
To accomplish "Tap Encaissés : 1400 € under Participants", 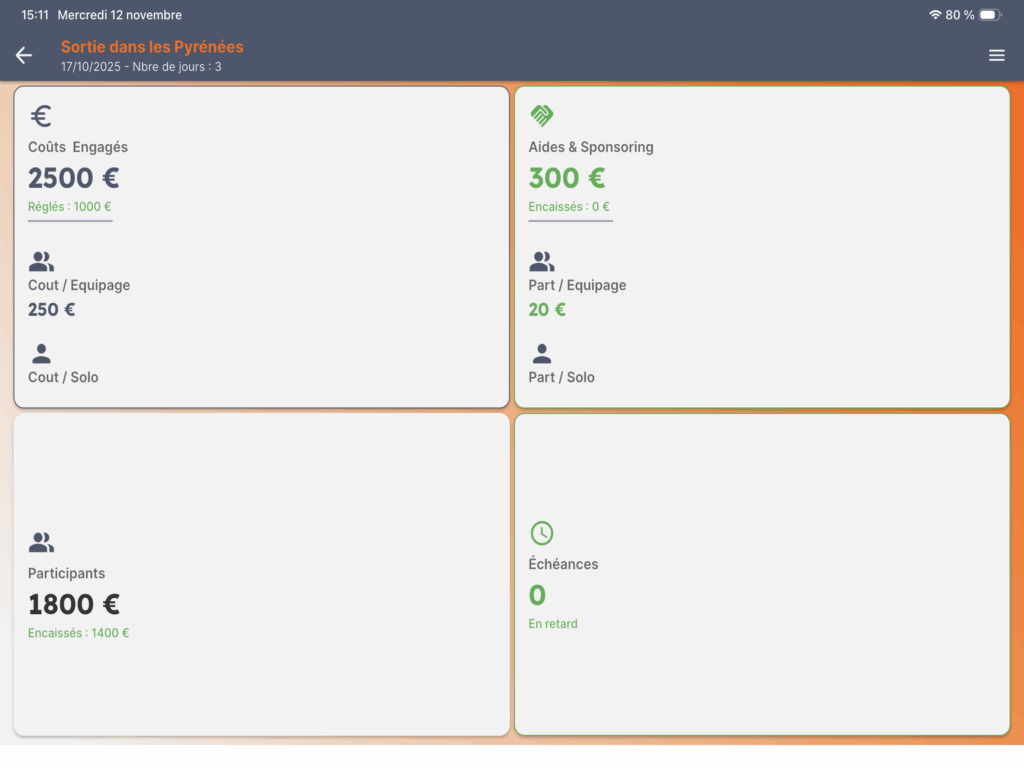I will click(x=79, y=633).
